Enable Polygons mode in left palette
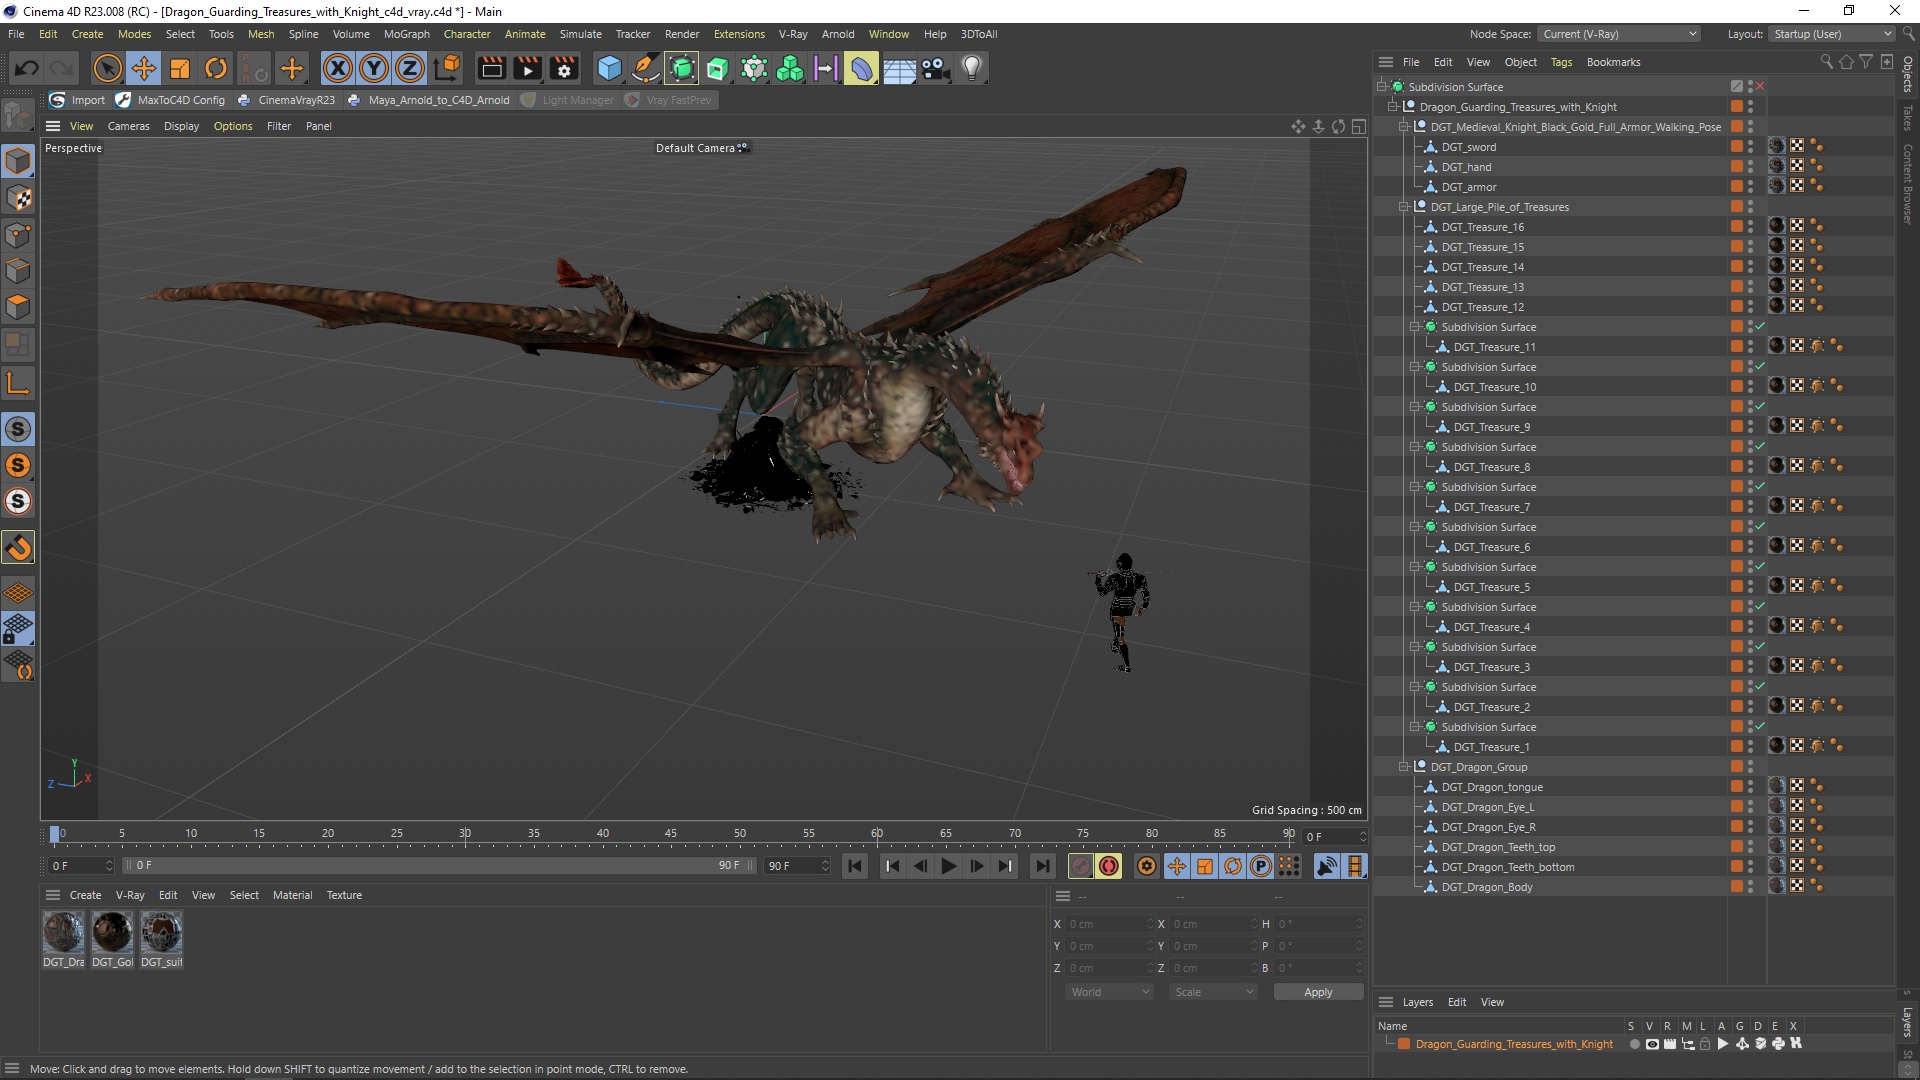The height and width of the screenshot is (1080, 1920). click(18, 307)
